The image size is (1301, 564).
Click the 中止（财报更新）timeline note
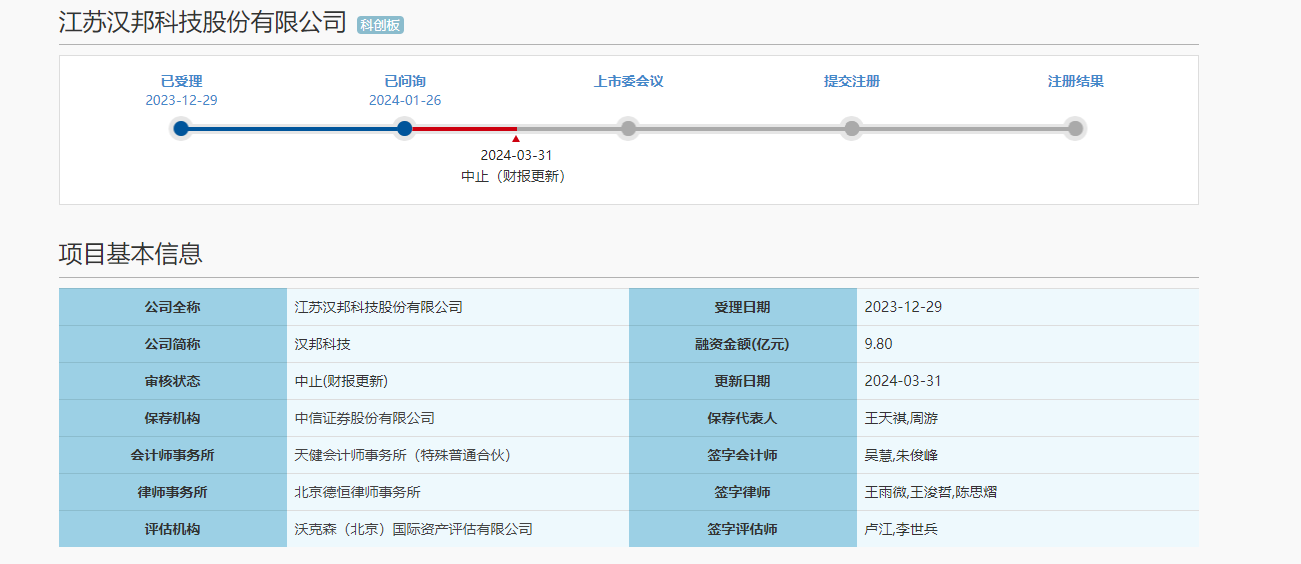click(513, 176)
